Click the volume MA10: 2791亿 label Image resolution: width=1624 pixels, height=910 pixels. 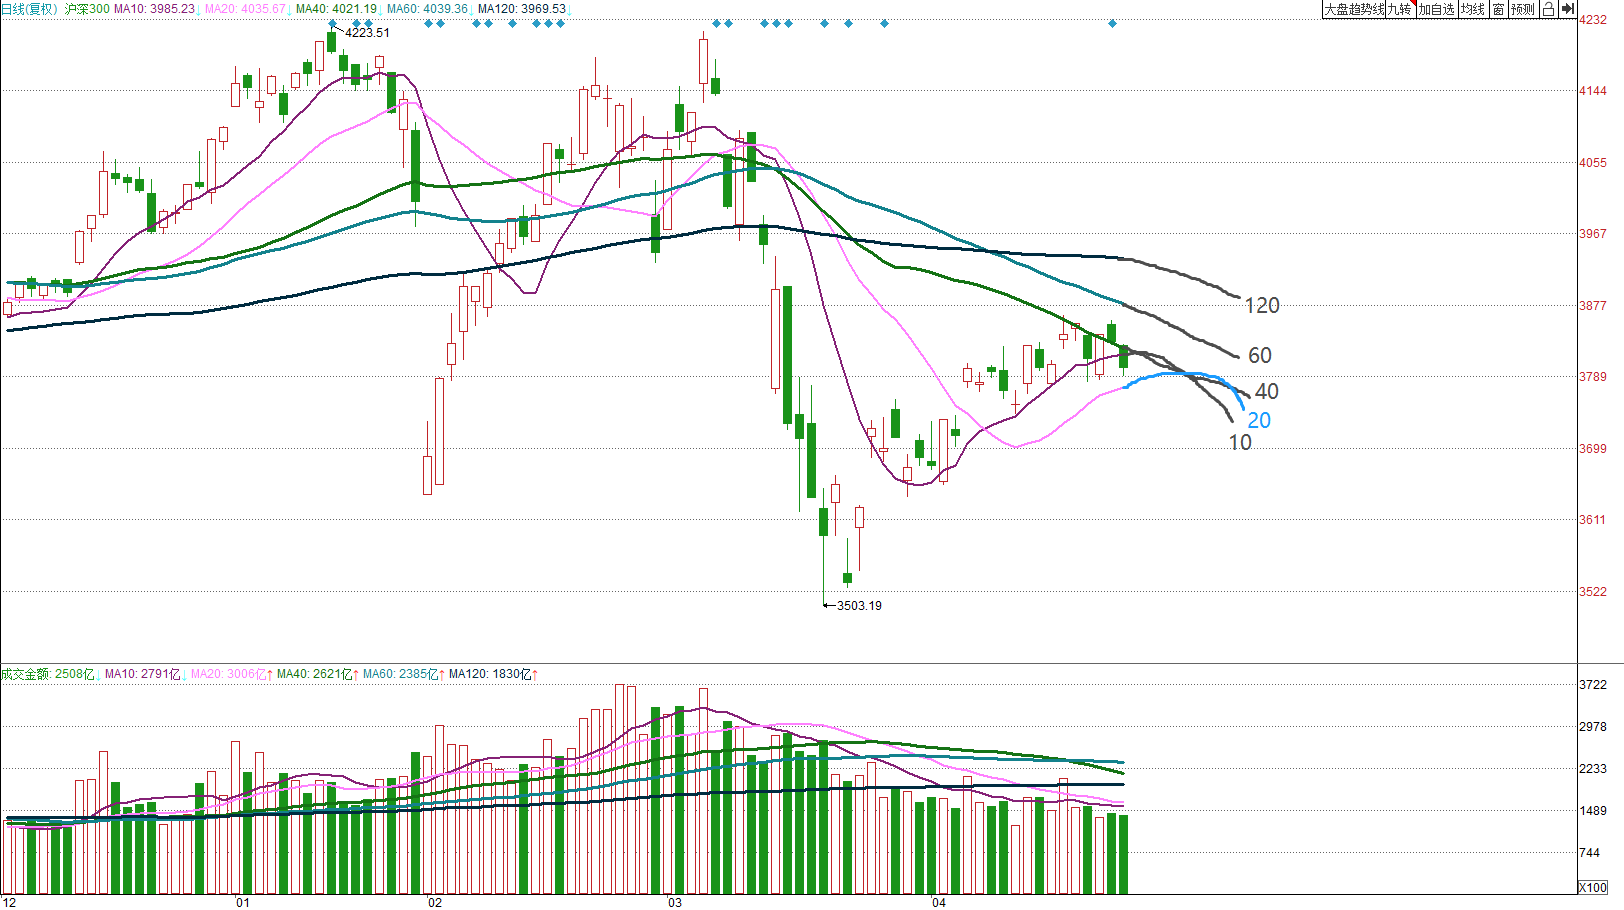(143, 674)
